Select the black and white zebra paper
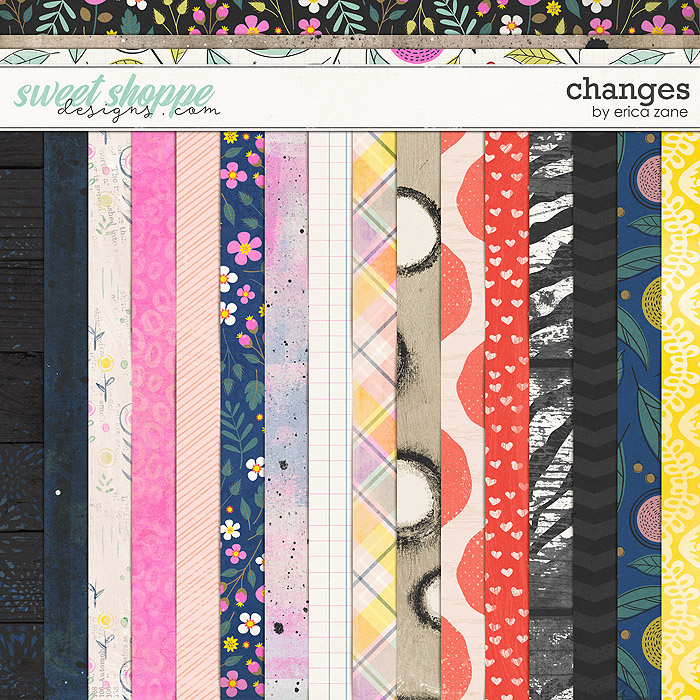700x700 pixels. pyautogui.click(x=551, y=416)
